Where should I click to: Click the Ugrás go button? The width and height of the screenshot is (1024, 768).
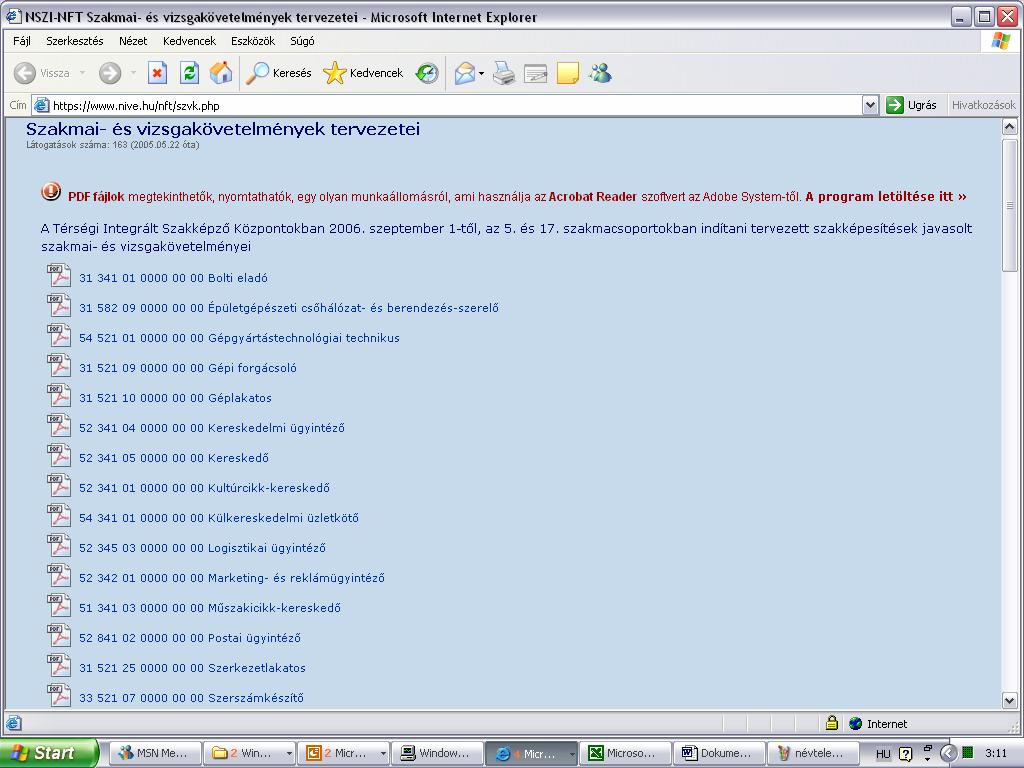click(912, 105)
